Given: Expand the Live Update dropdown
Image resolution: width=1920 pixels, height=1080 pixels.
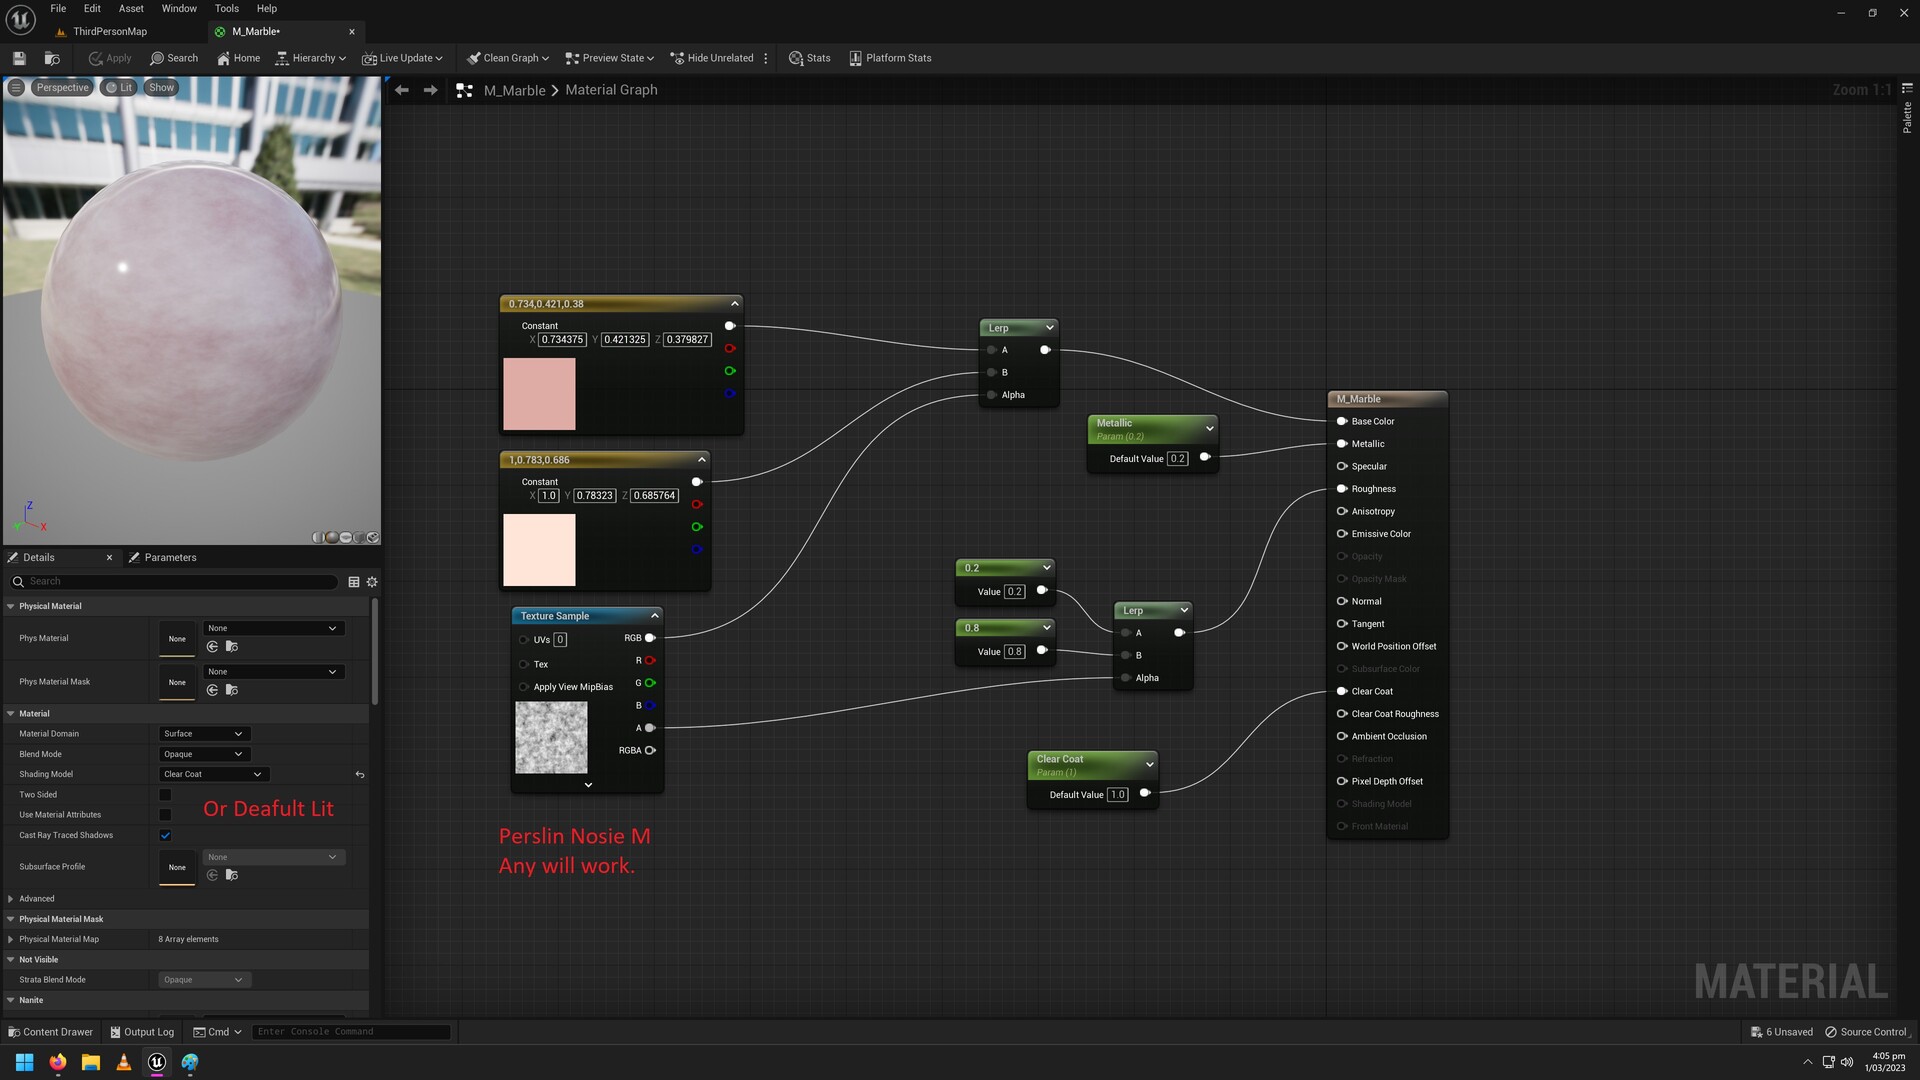Looking at the screenshot, I should point(402,57).
